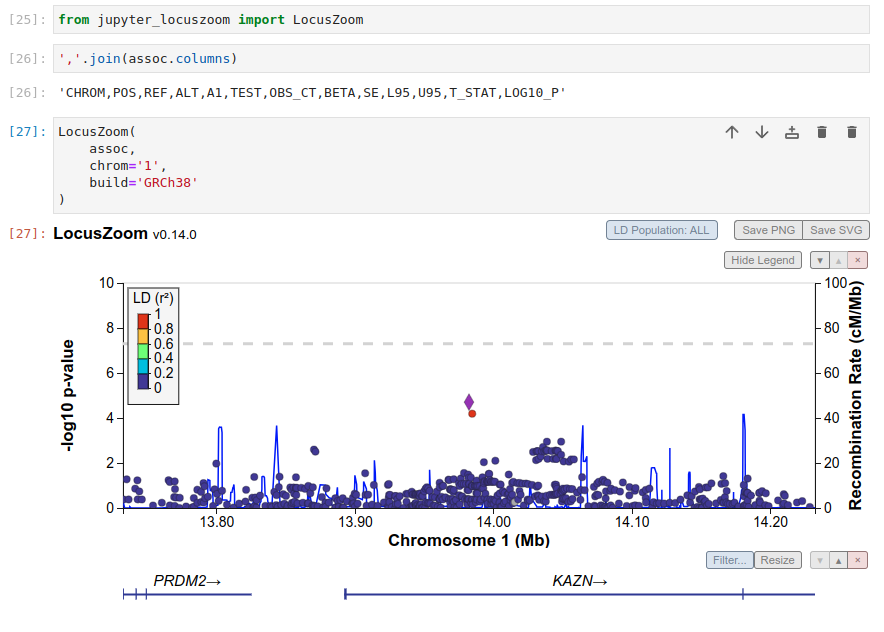Open the Filter... options for genes track
The width and height of the screenshot is (884, 632).
point(729,560)
